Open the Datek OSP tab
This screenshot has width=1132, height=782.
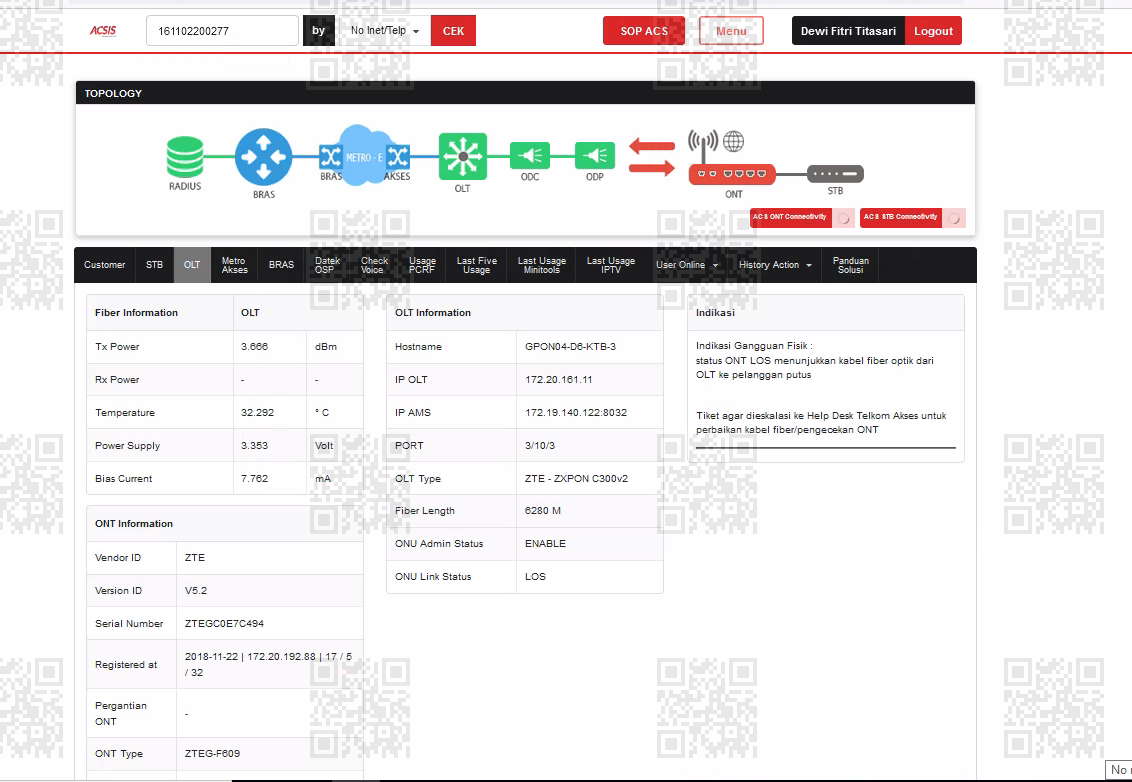[327, 265]
